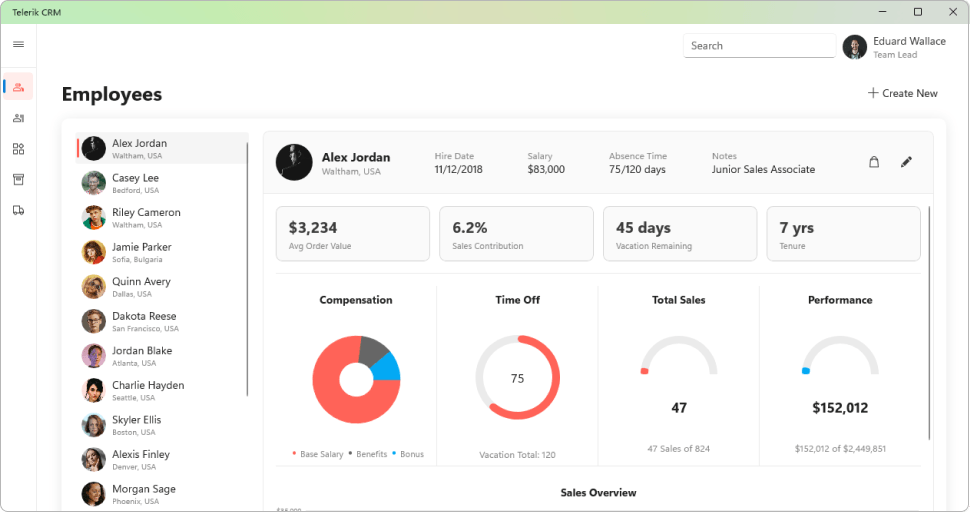Click the blue Bonus donut segment

point(387,369)
